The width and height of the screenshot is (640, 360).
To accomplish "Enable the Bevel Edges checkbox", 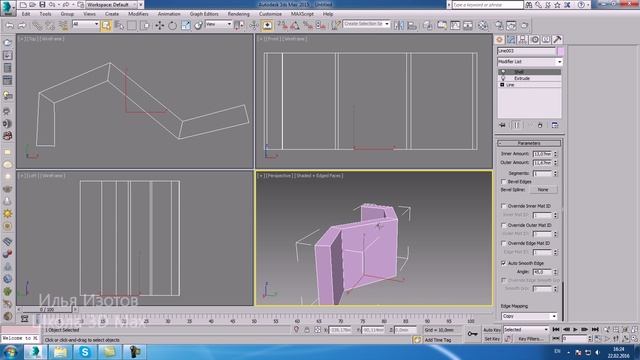I will click(503, 182).
